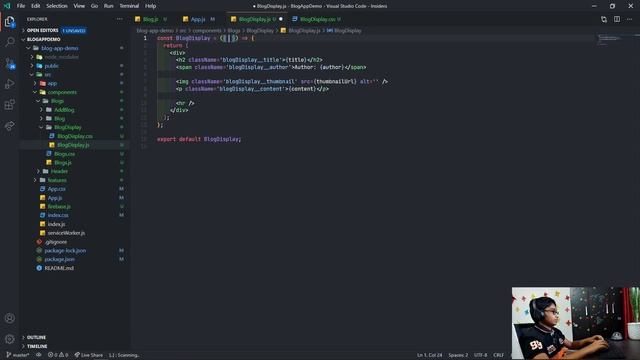Click the master branch status item

click(18, 355)
